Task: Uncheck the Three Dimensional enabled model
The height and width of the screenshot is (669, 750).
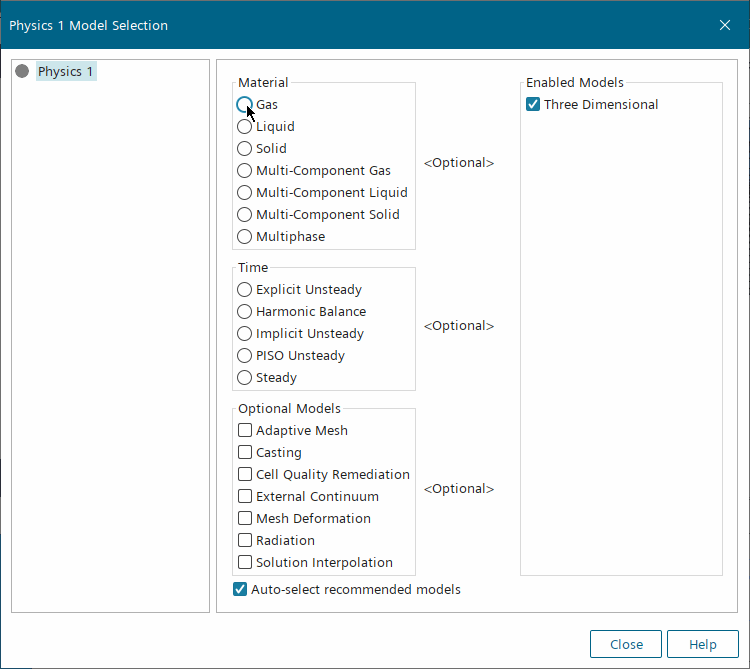Action: coord(533,105)
